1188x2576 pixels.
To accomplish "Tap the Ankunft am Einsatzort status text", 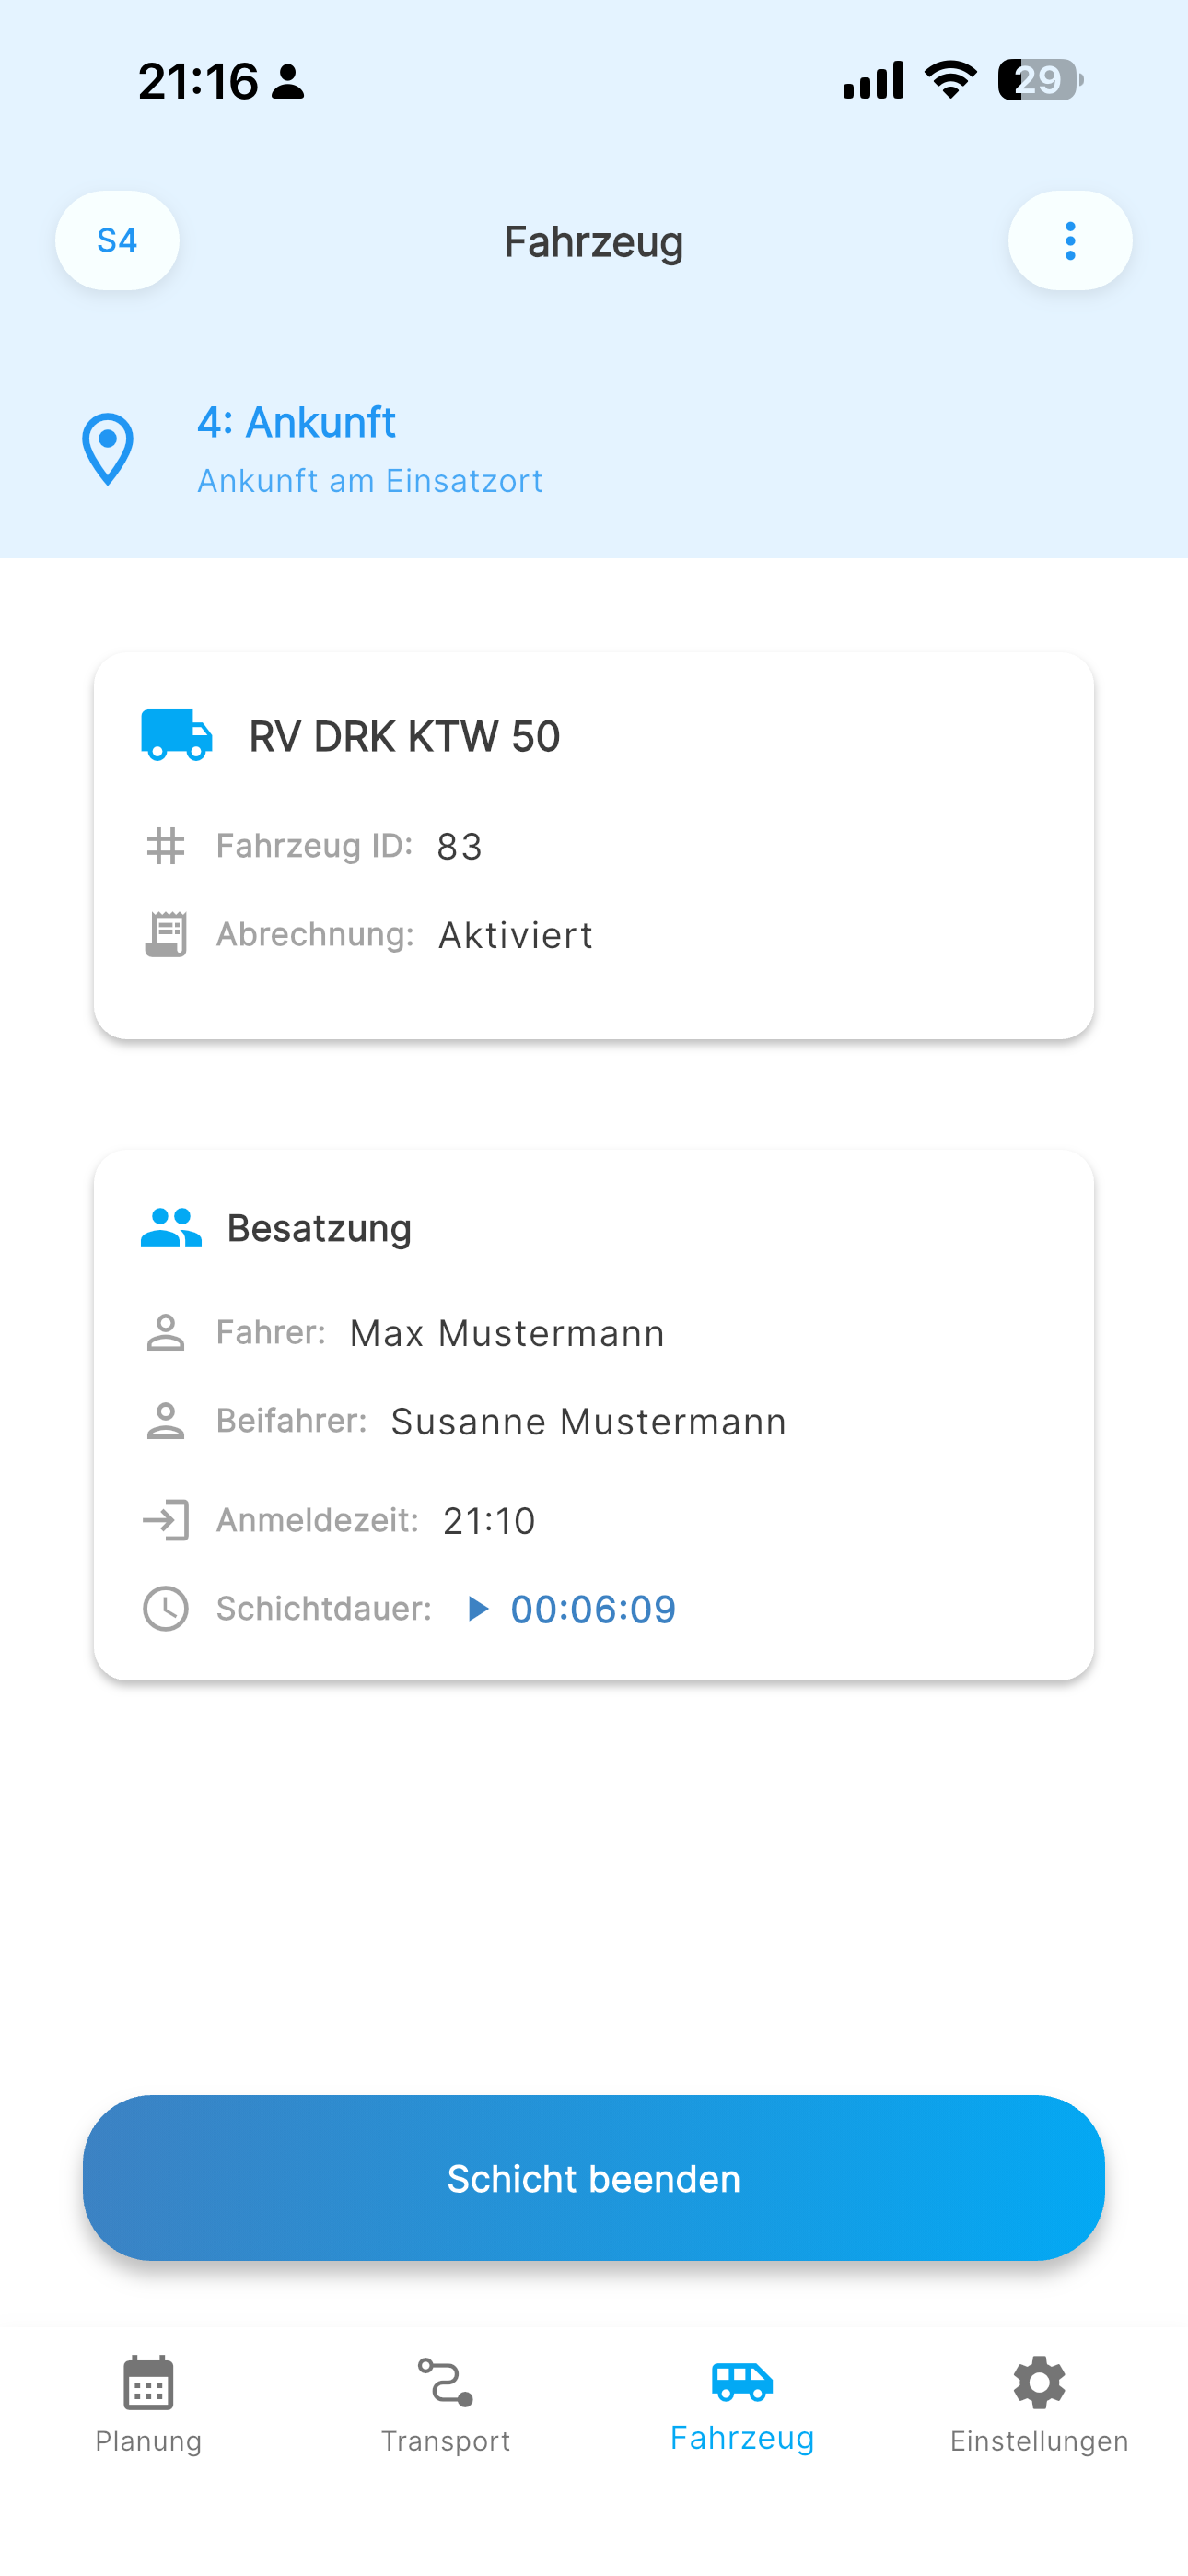I will coord(370,480).
